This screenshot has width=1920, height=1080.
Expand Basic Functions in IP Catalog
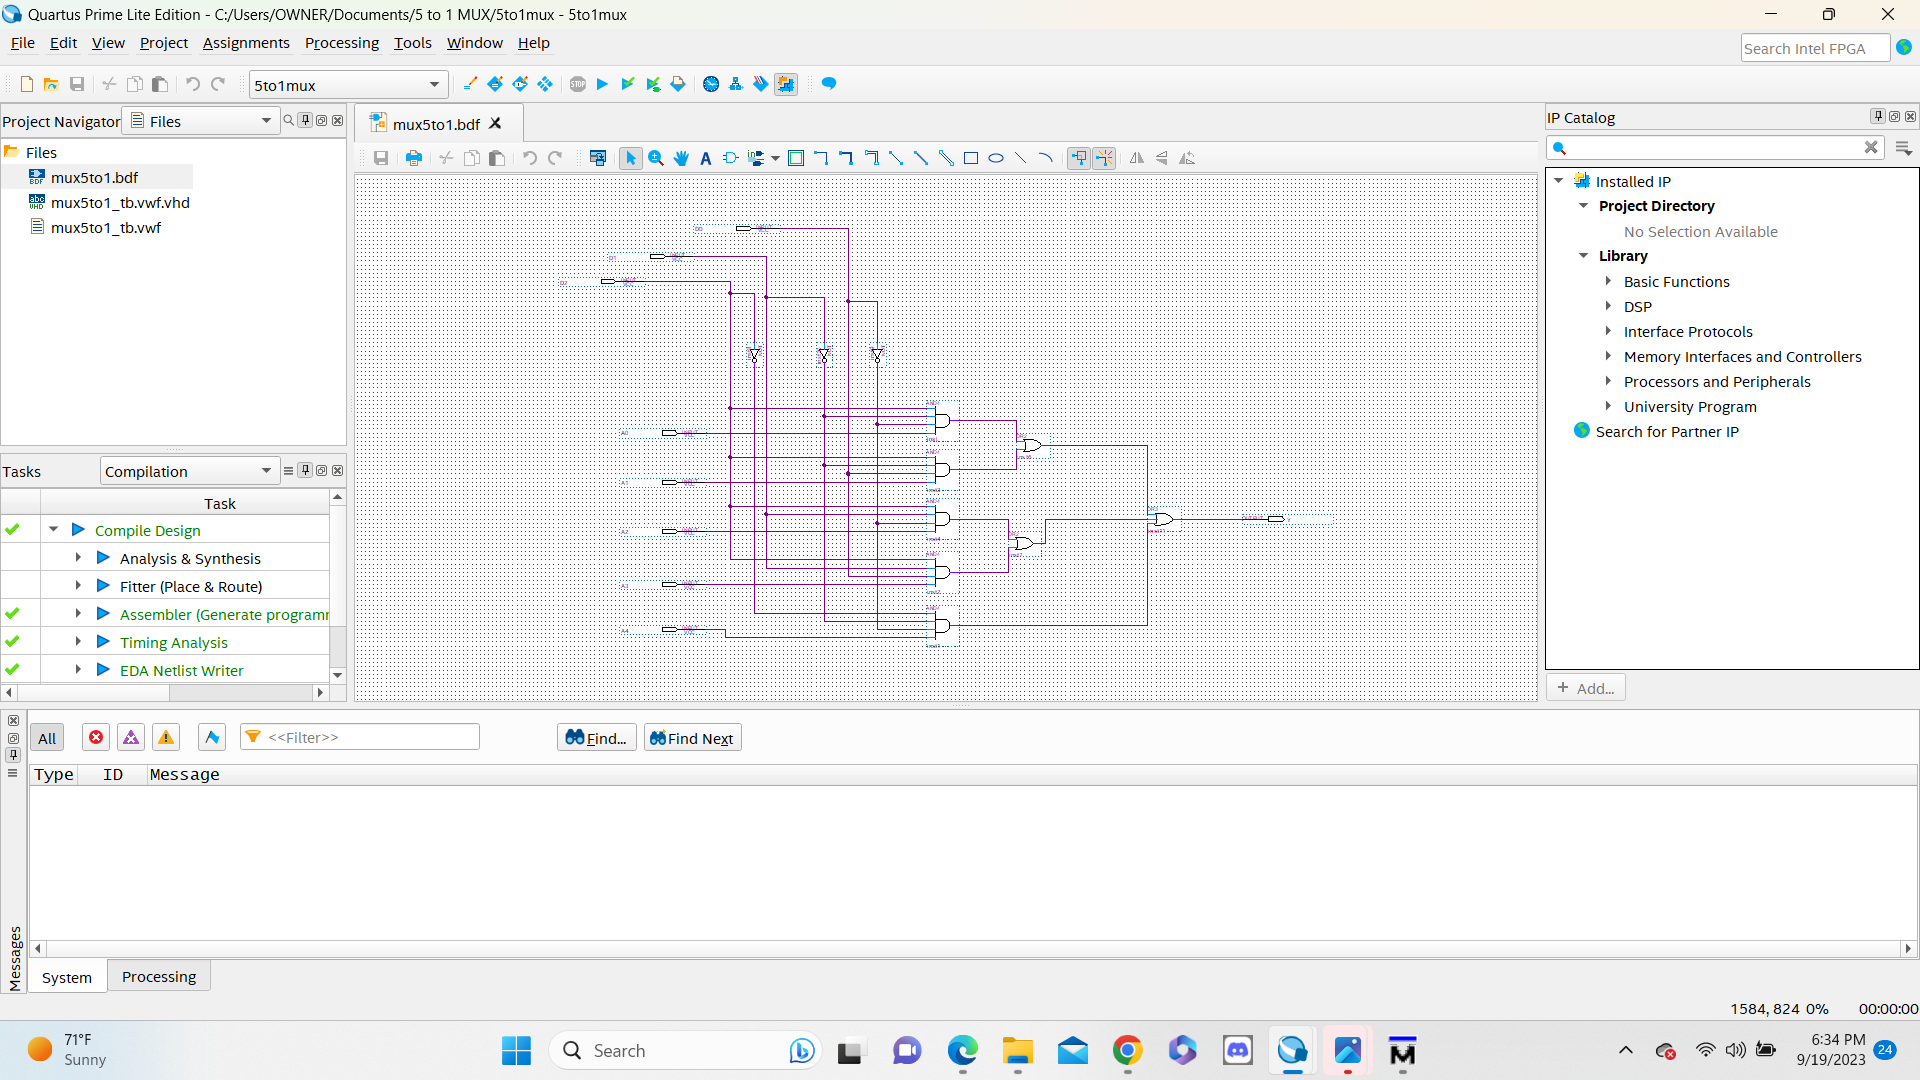click(x=1608, y=282)
